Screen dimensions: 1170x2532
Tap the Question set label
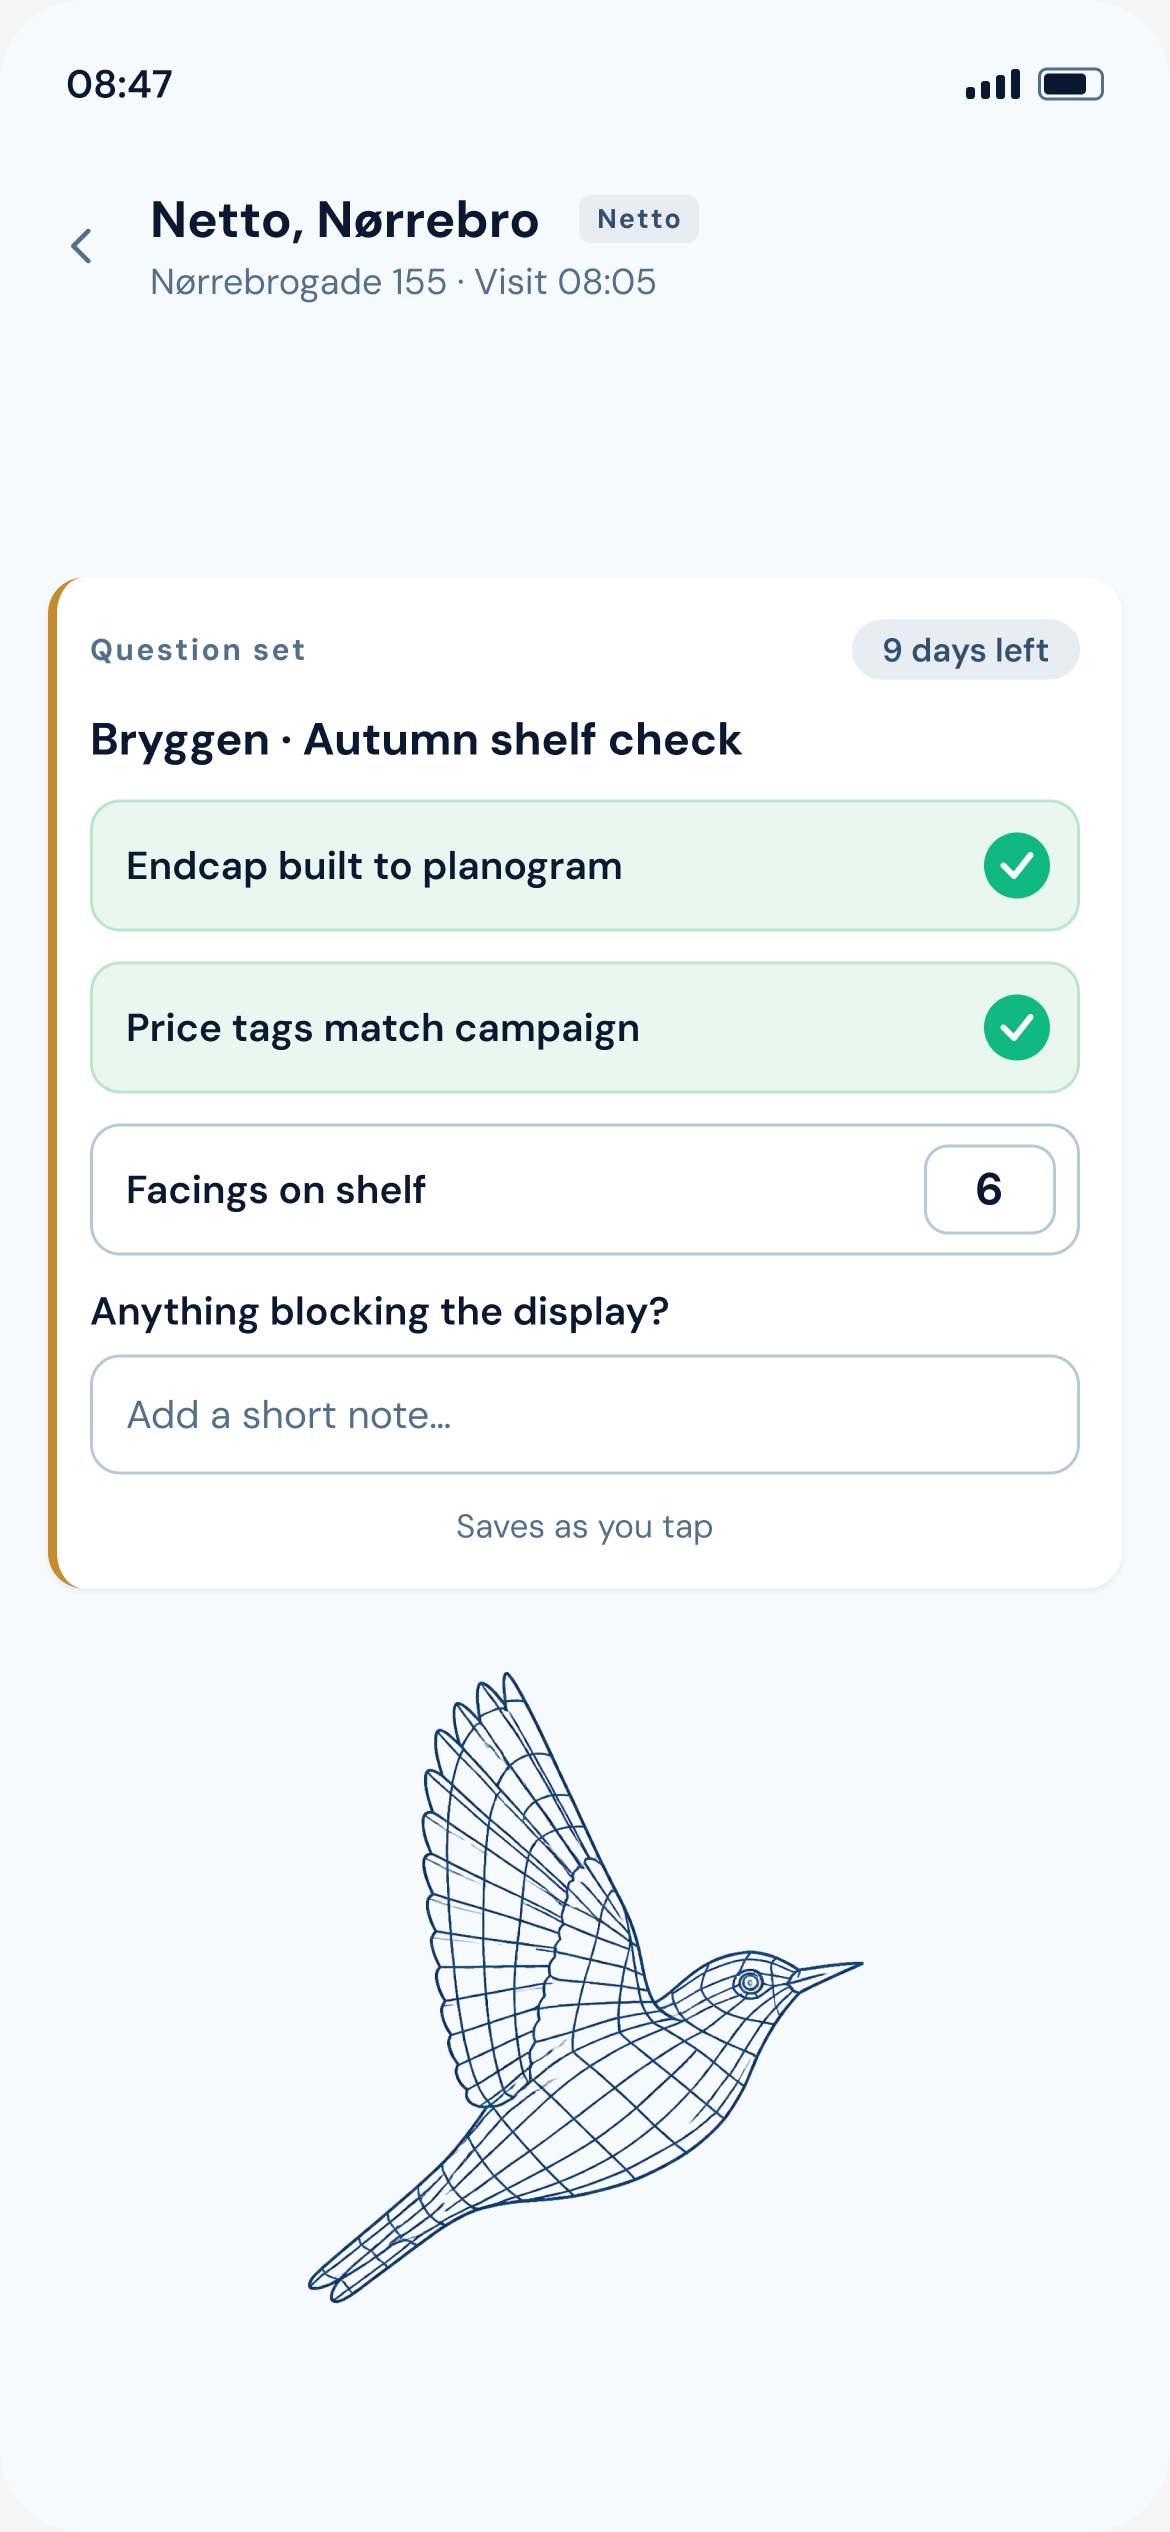(x=198, y=650)
